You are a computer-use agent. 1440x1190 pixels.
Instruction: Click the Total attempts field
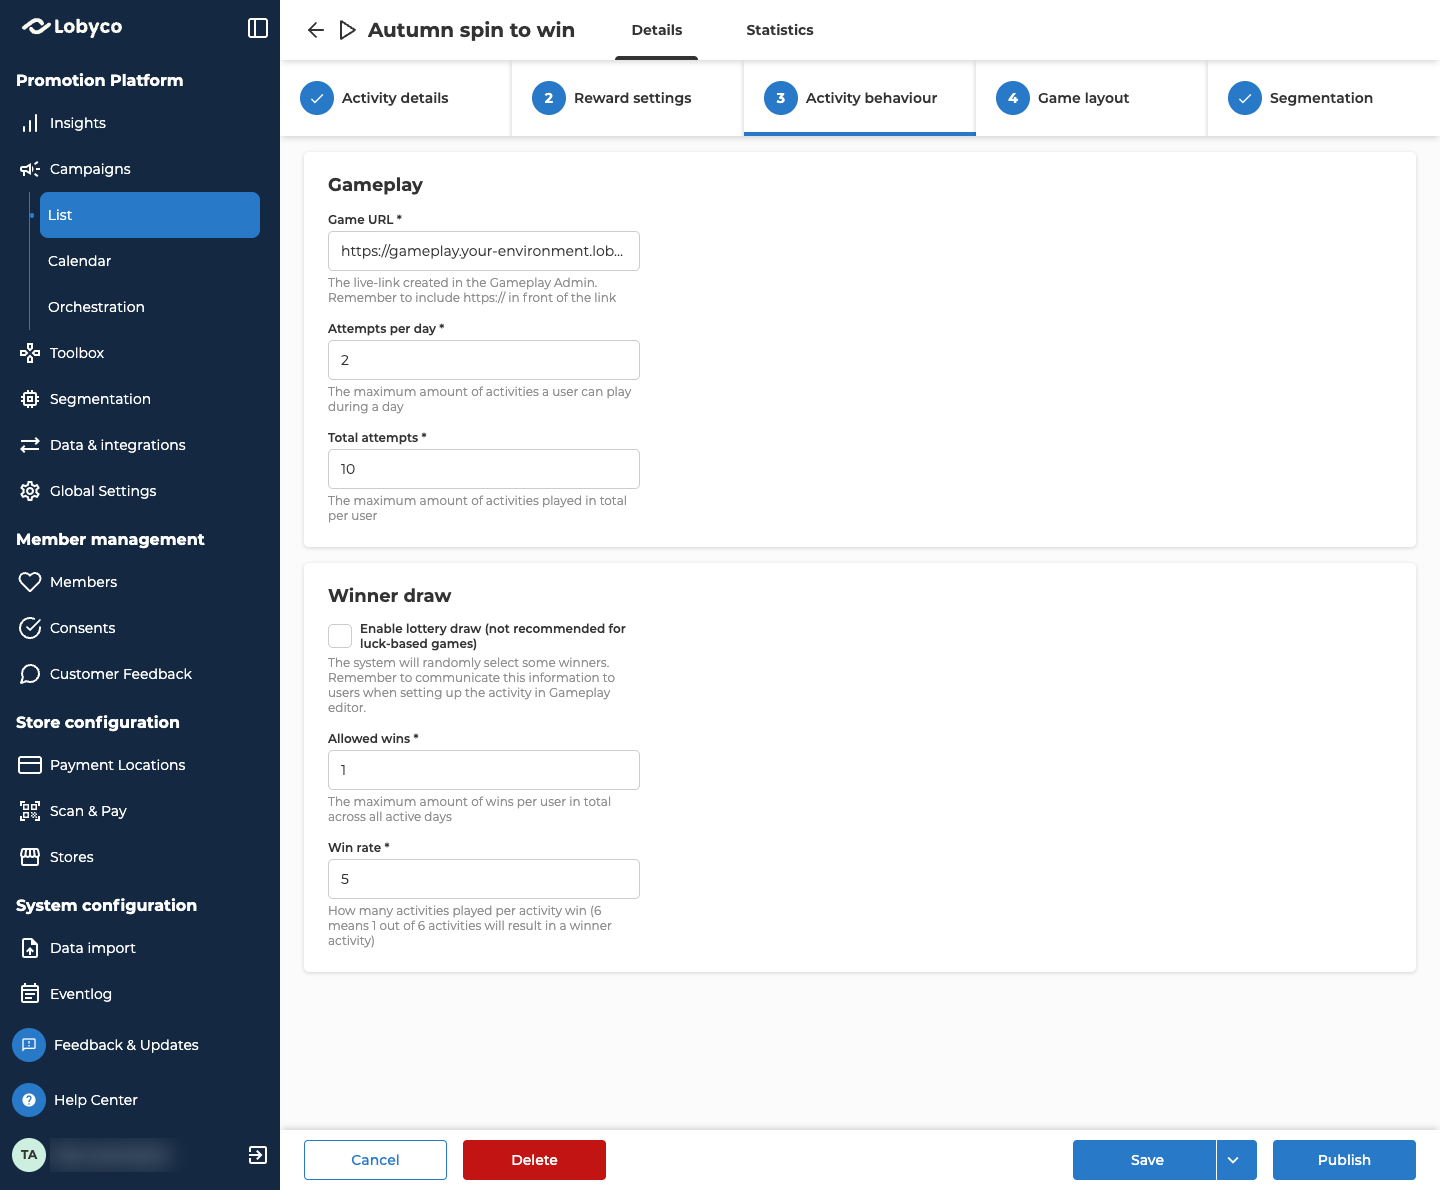click(484, 469)
